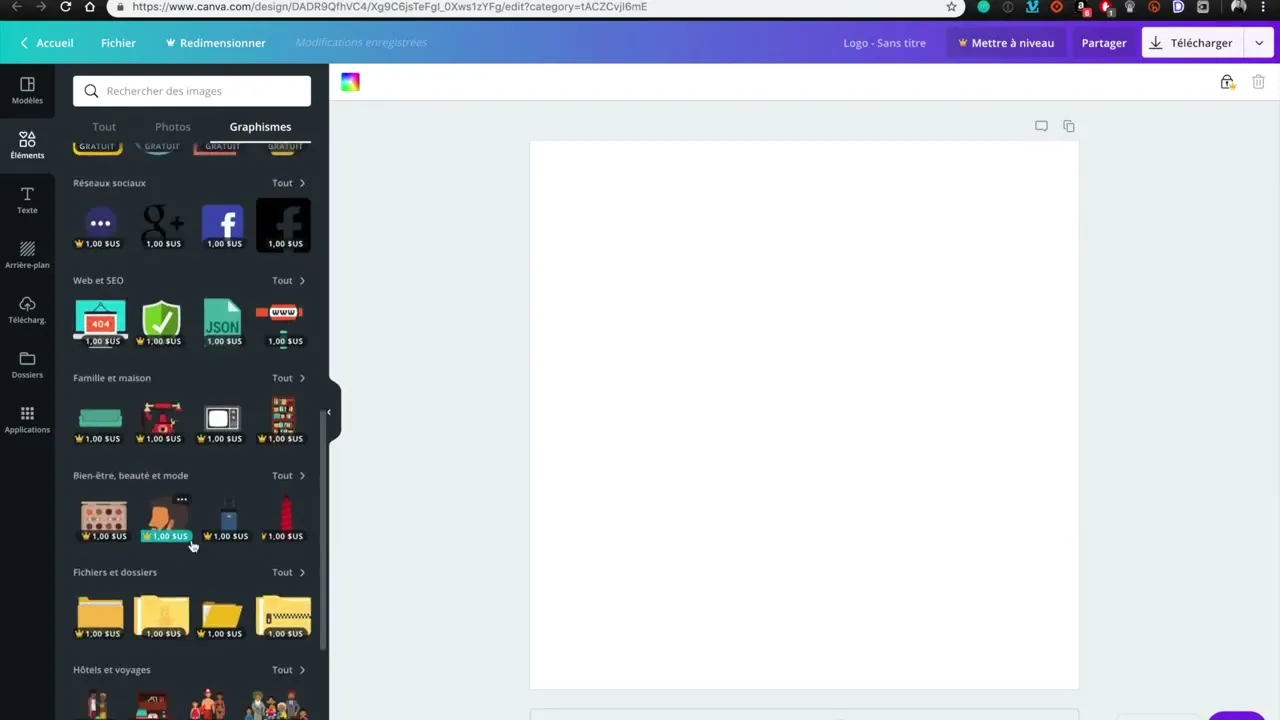Expand the Réseaux sociaux category via Tout
Screen dimensions: 1280x720
pyautogui.click(x=289, y=183)
